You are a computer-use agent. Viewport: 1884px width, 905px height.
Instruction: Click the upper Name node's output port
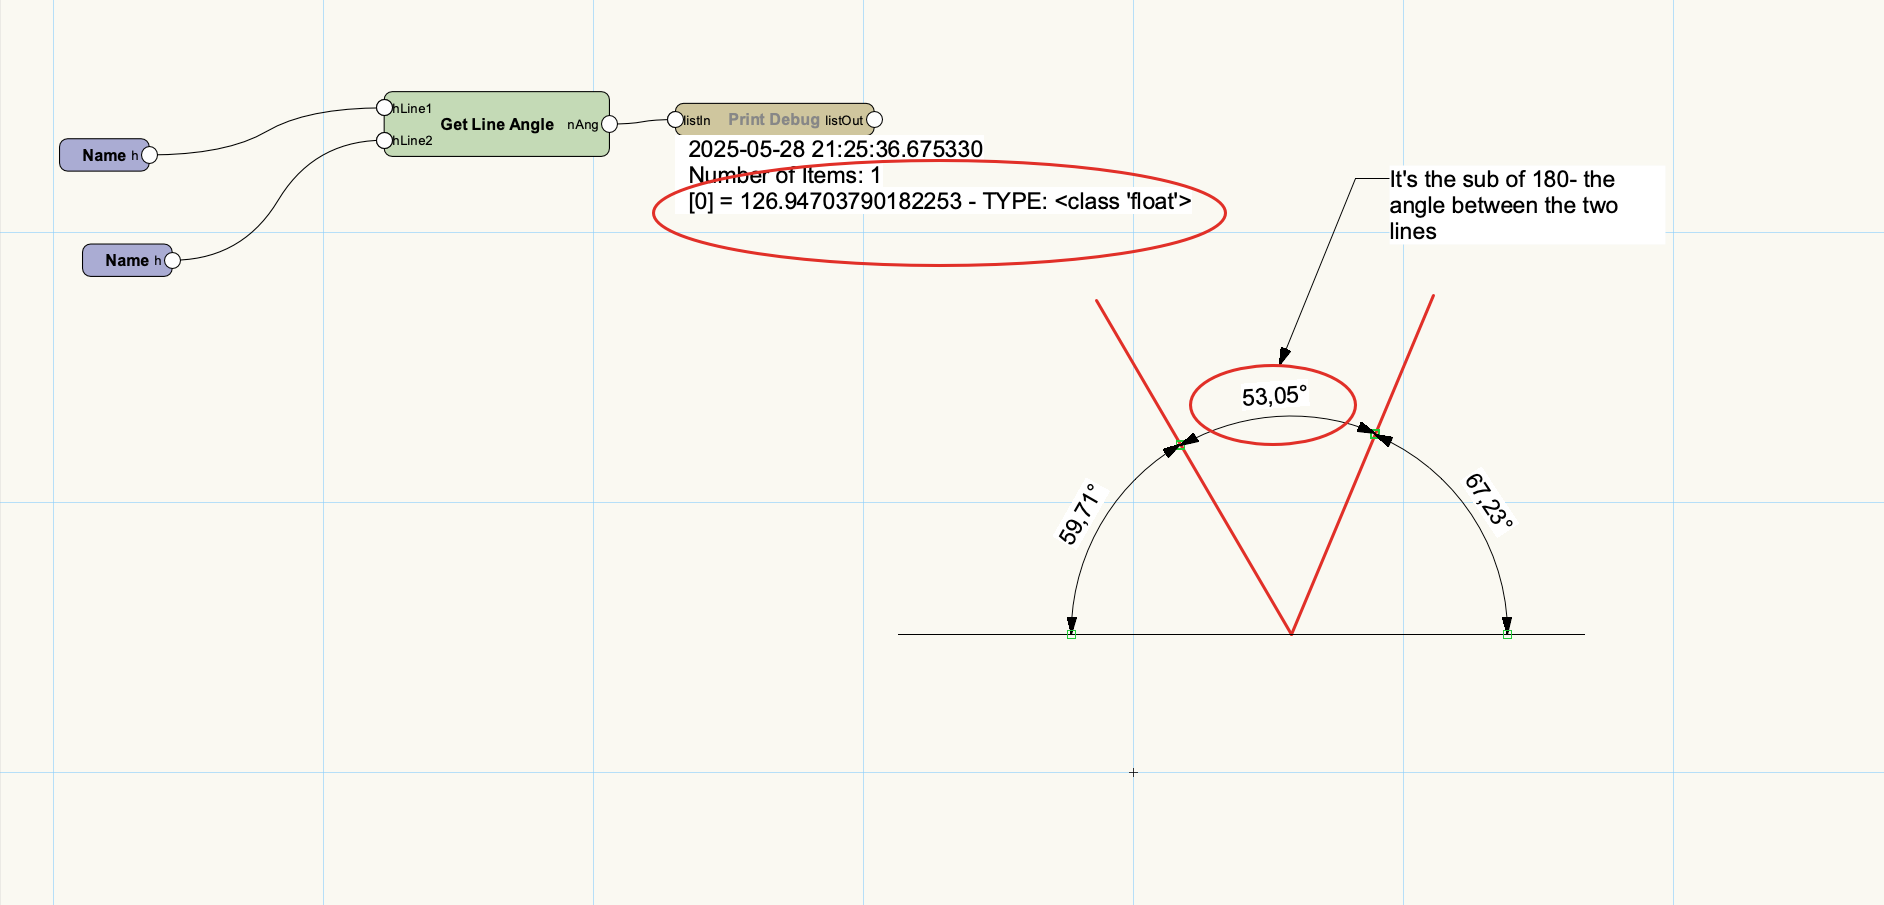point(149,155)
